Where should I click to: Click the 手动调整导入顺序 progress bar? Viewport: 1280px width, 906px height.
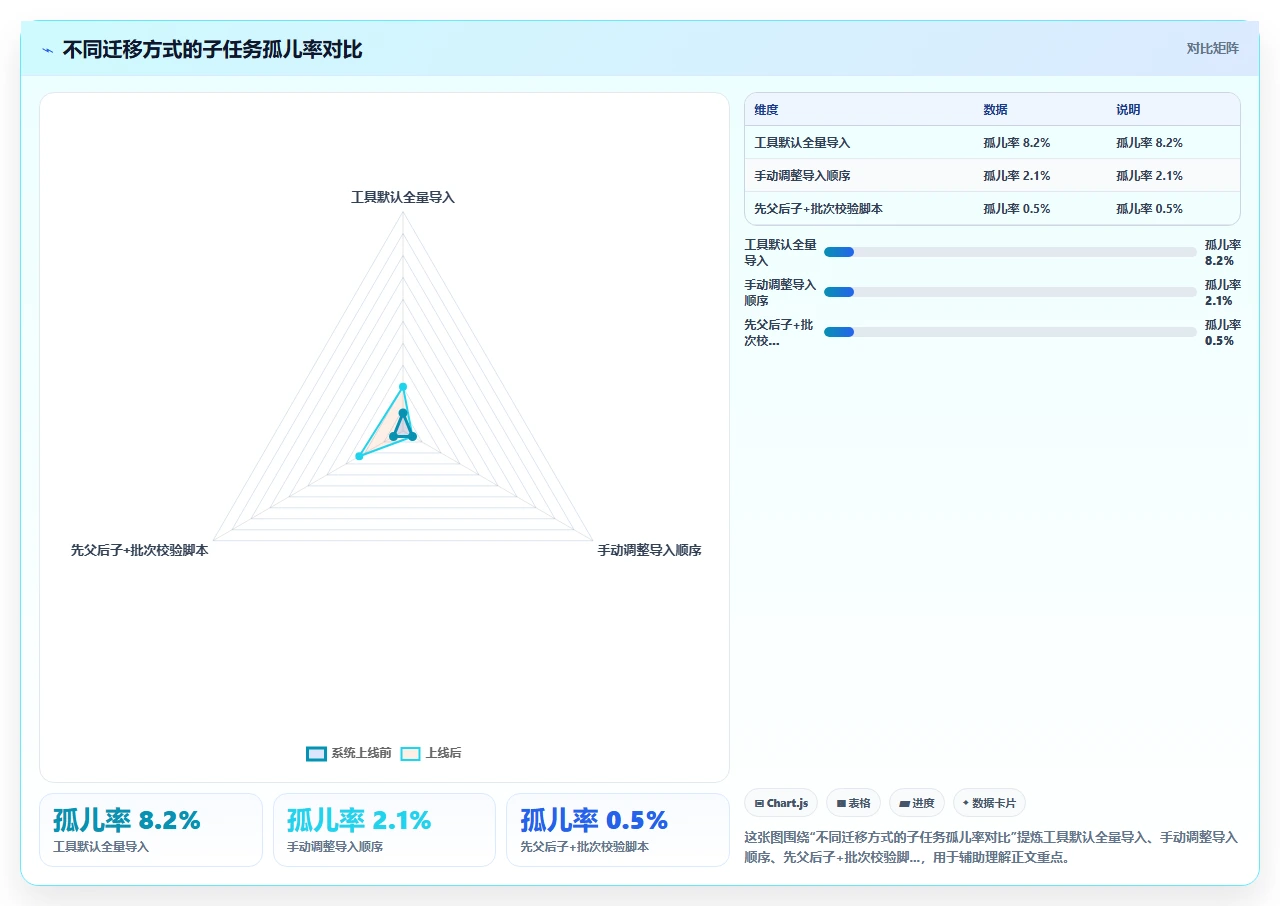[1010, 292]
